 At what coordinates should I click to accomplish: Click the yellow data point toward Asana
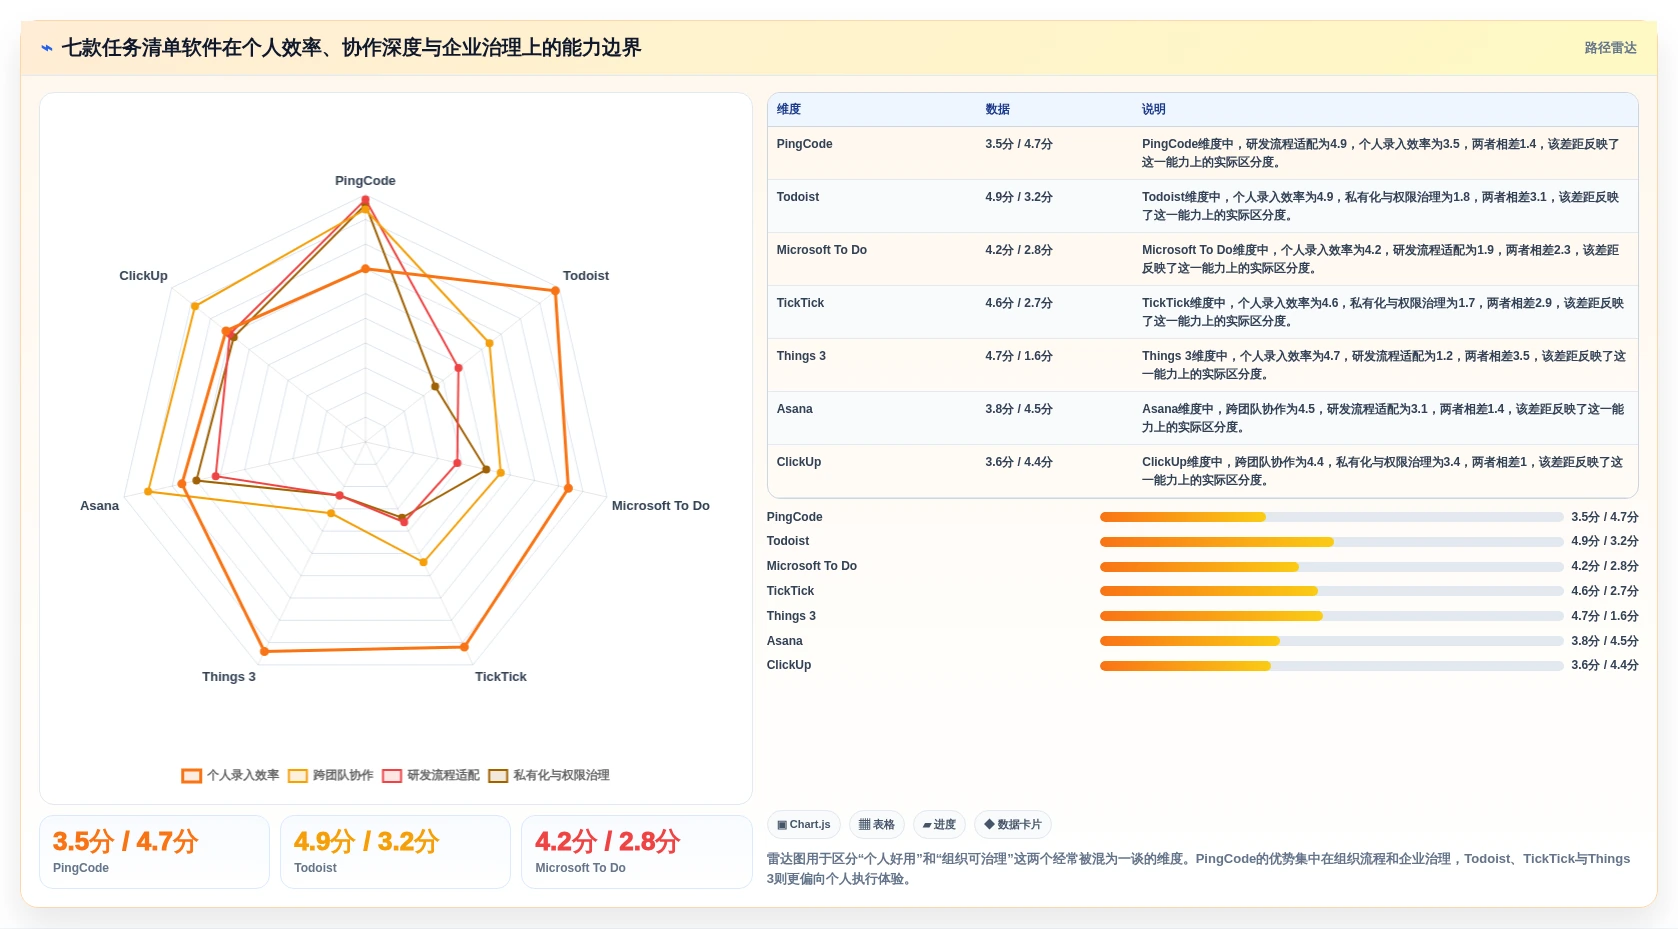[x=148, y=492]
